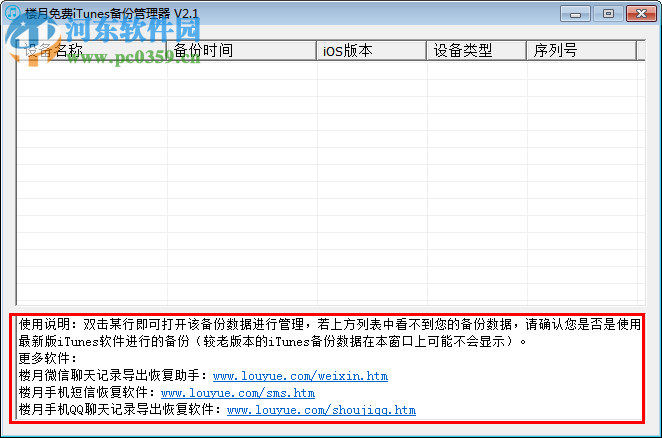This screenshot has width=662, height=438.
Task: Click the 序列号 column header
Action: 581,51
